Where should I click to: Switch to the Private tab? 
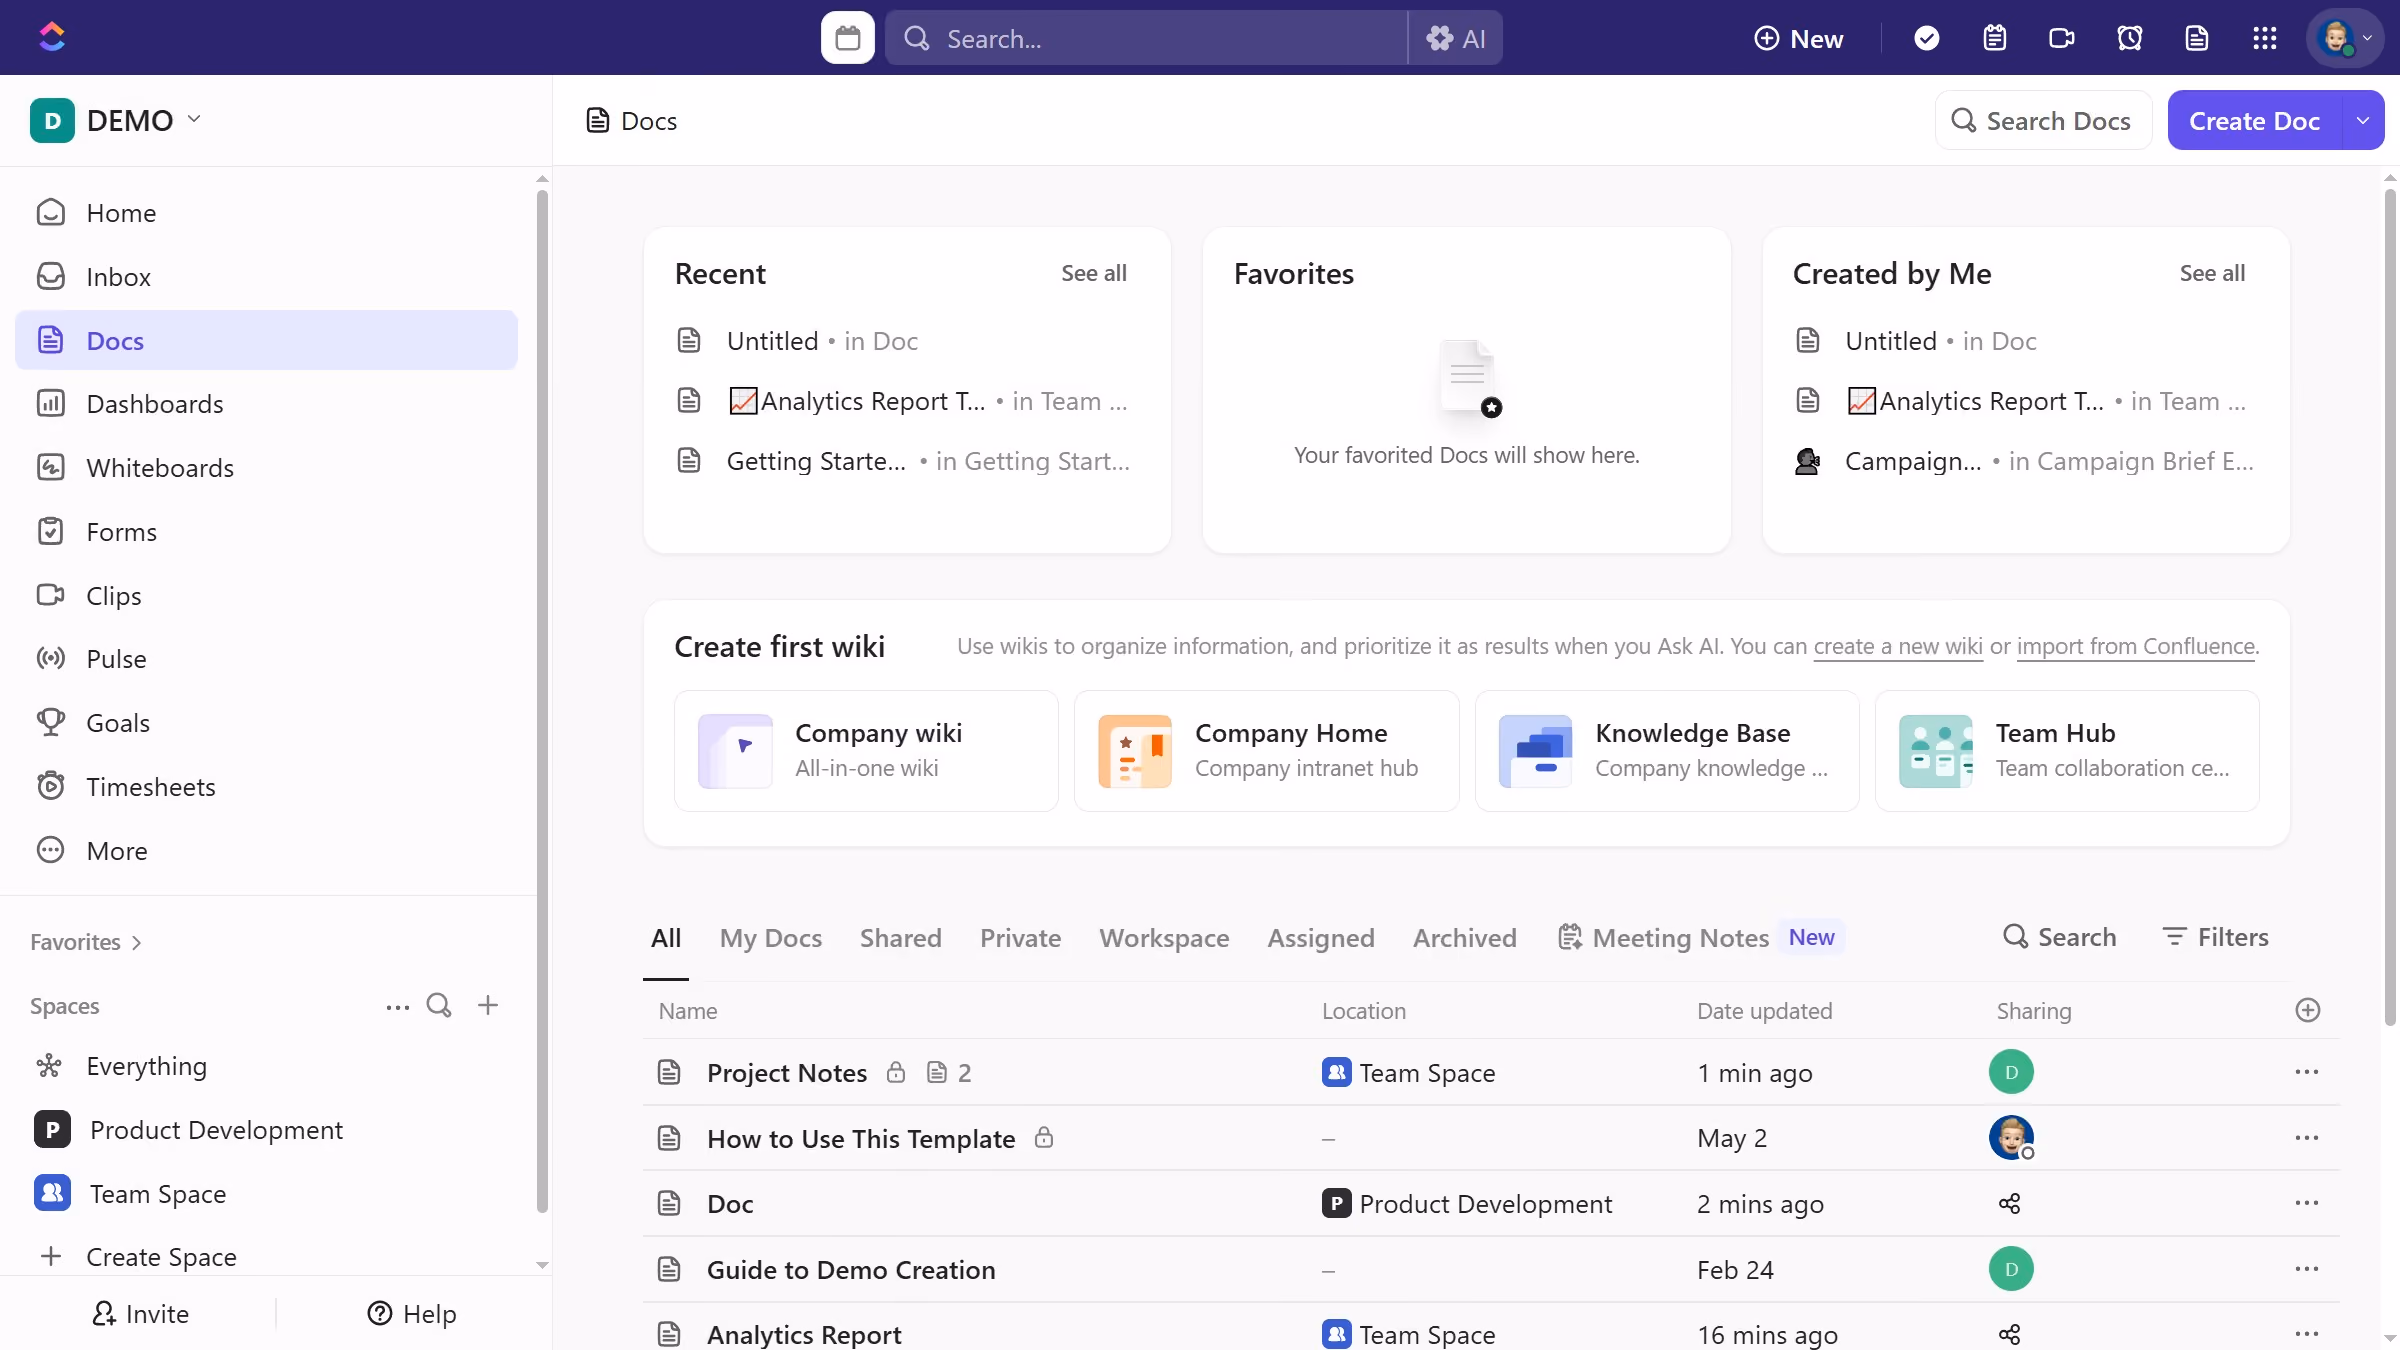1020,938
